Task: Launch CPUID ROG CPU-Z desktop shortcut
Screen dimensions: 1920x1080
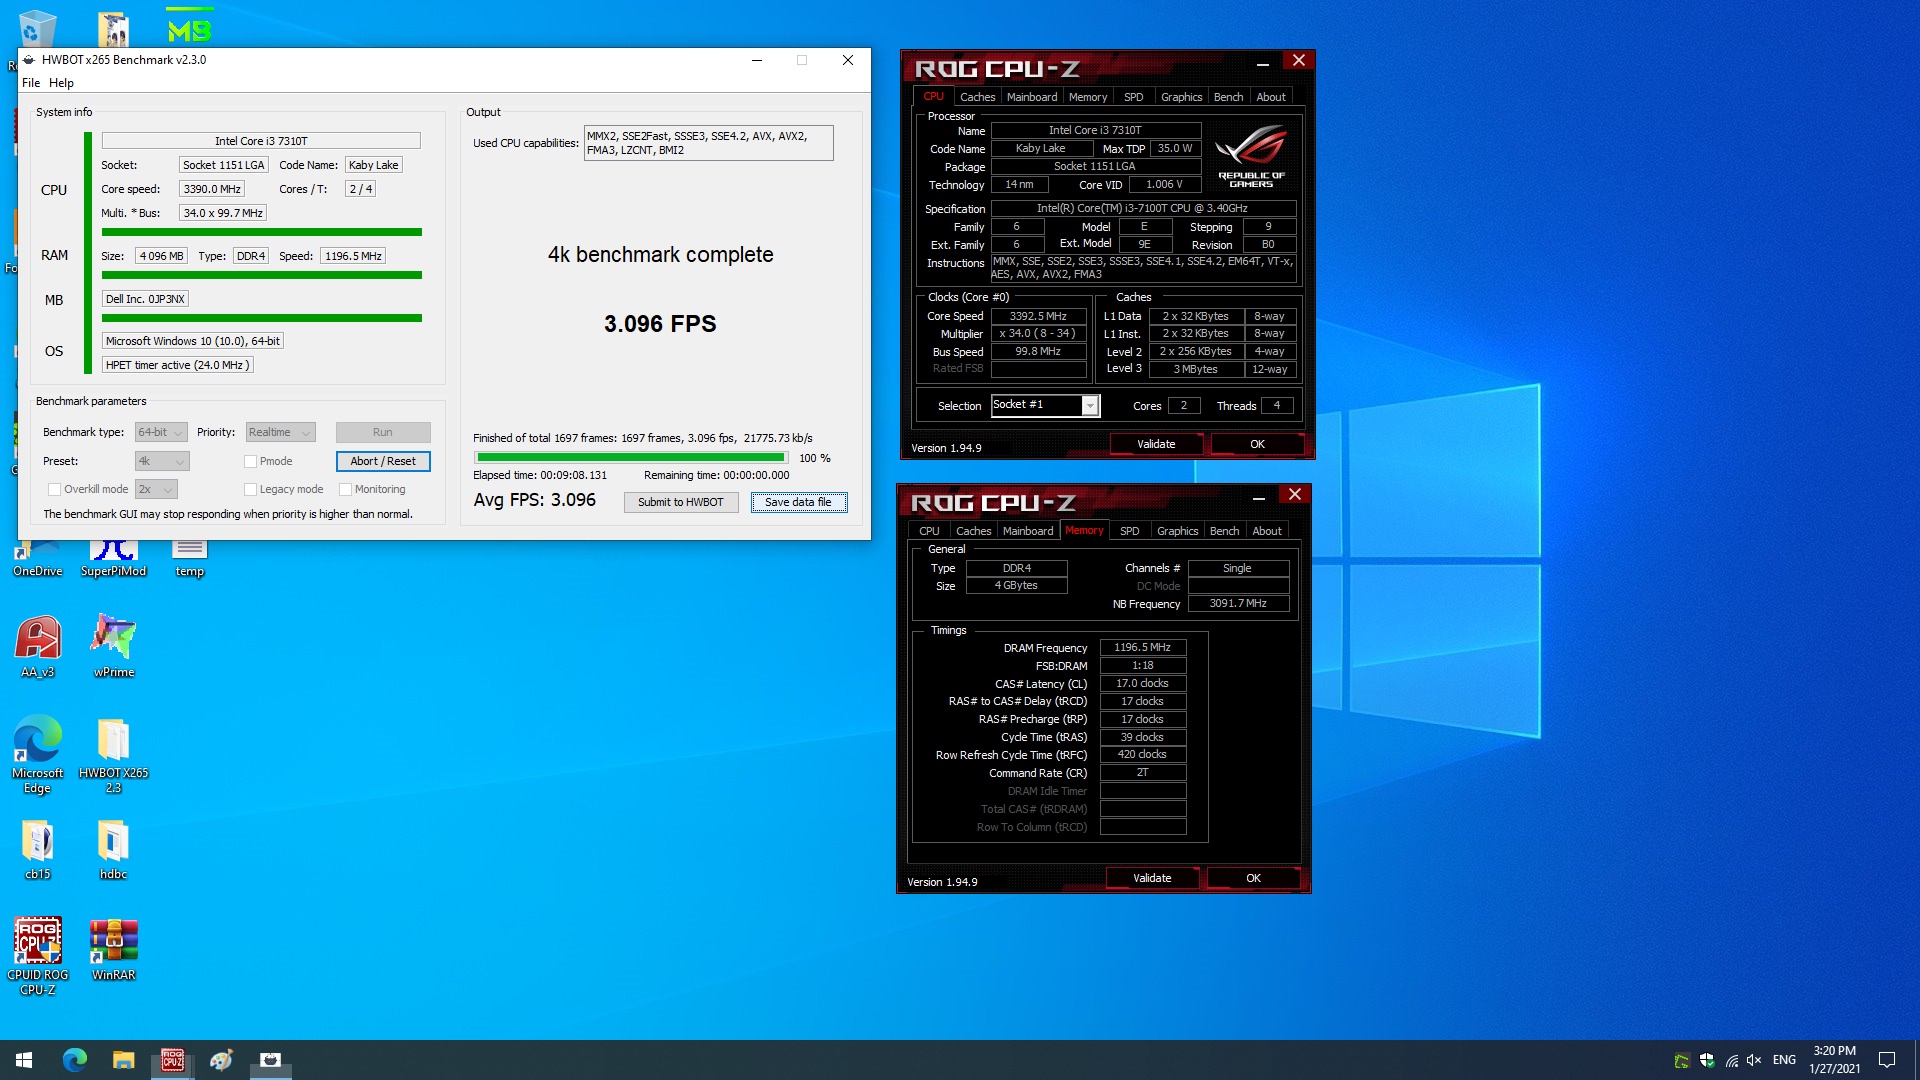Action: tap(38, 955)
